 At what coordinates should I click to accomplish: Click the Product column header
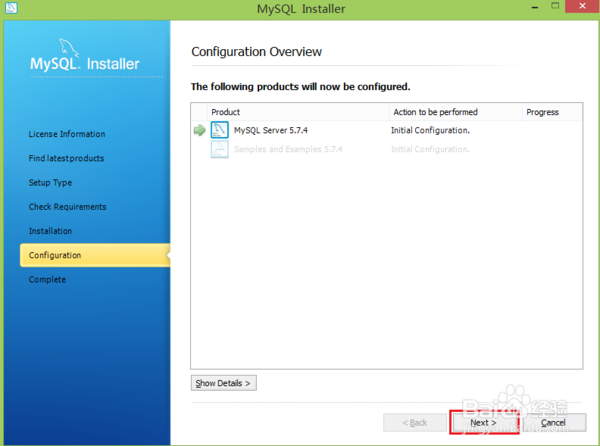[298, 112]
